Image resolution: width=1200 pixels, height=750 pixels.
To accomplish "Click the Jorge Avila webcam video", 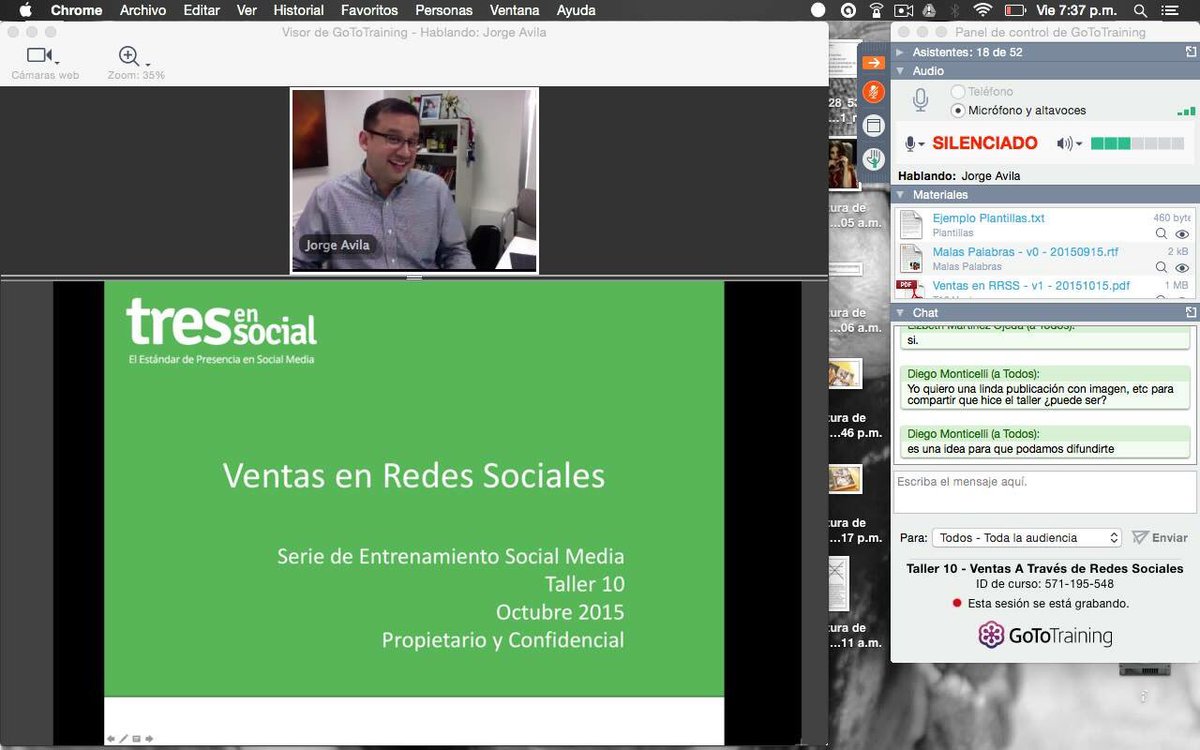I will tap(415, 180).
